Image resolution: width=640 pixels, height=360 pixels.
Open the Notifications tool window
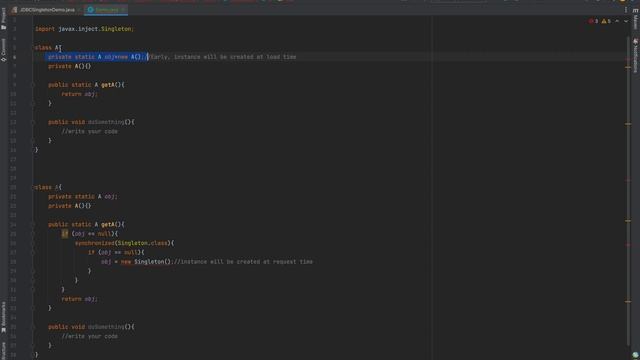(636, 56)
